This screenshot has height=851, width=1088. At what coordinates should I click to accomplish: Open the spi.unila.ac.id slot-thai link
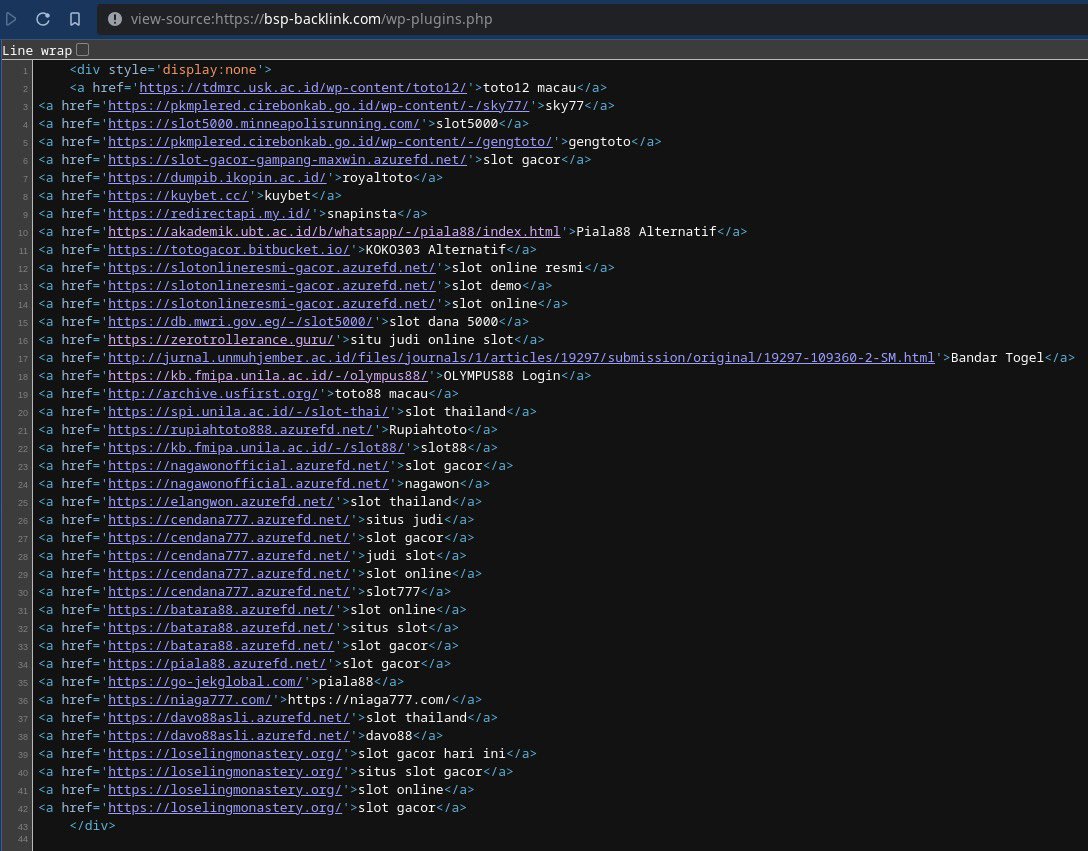click(x=248, y=412)
